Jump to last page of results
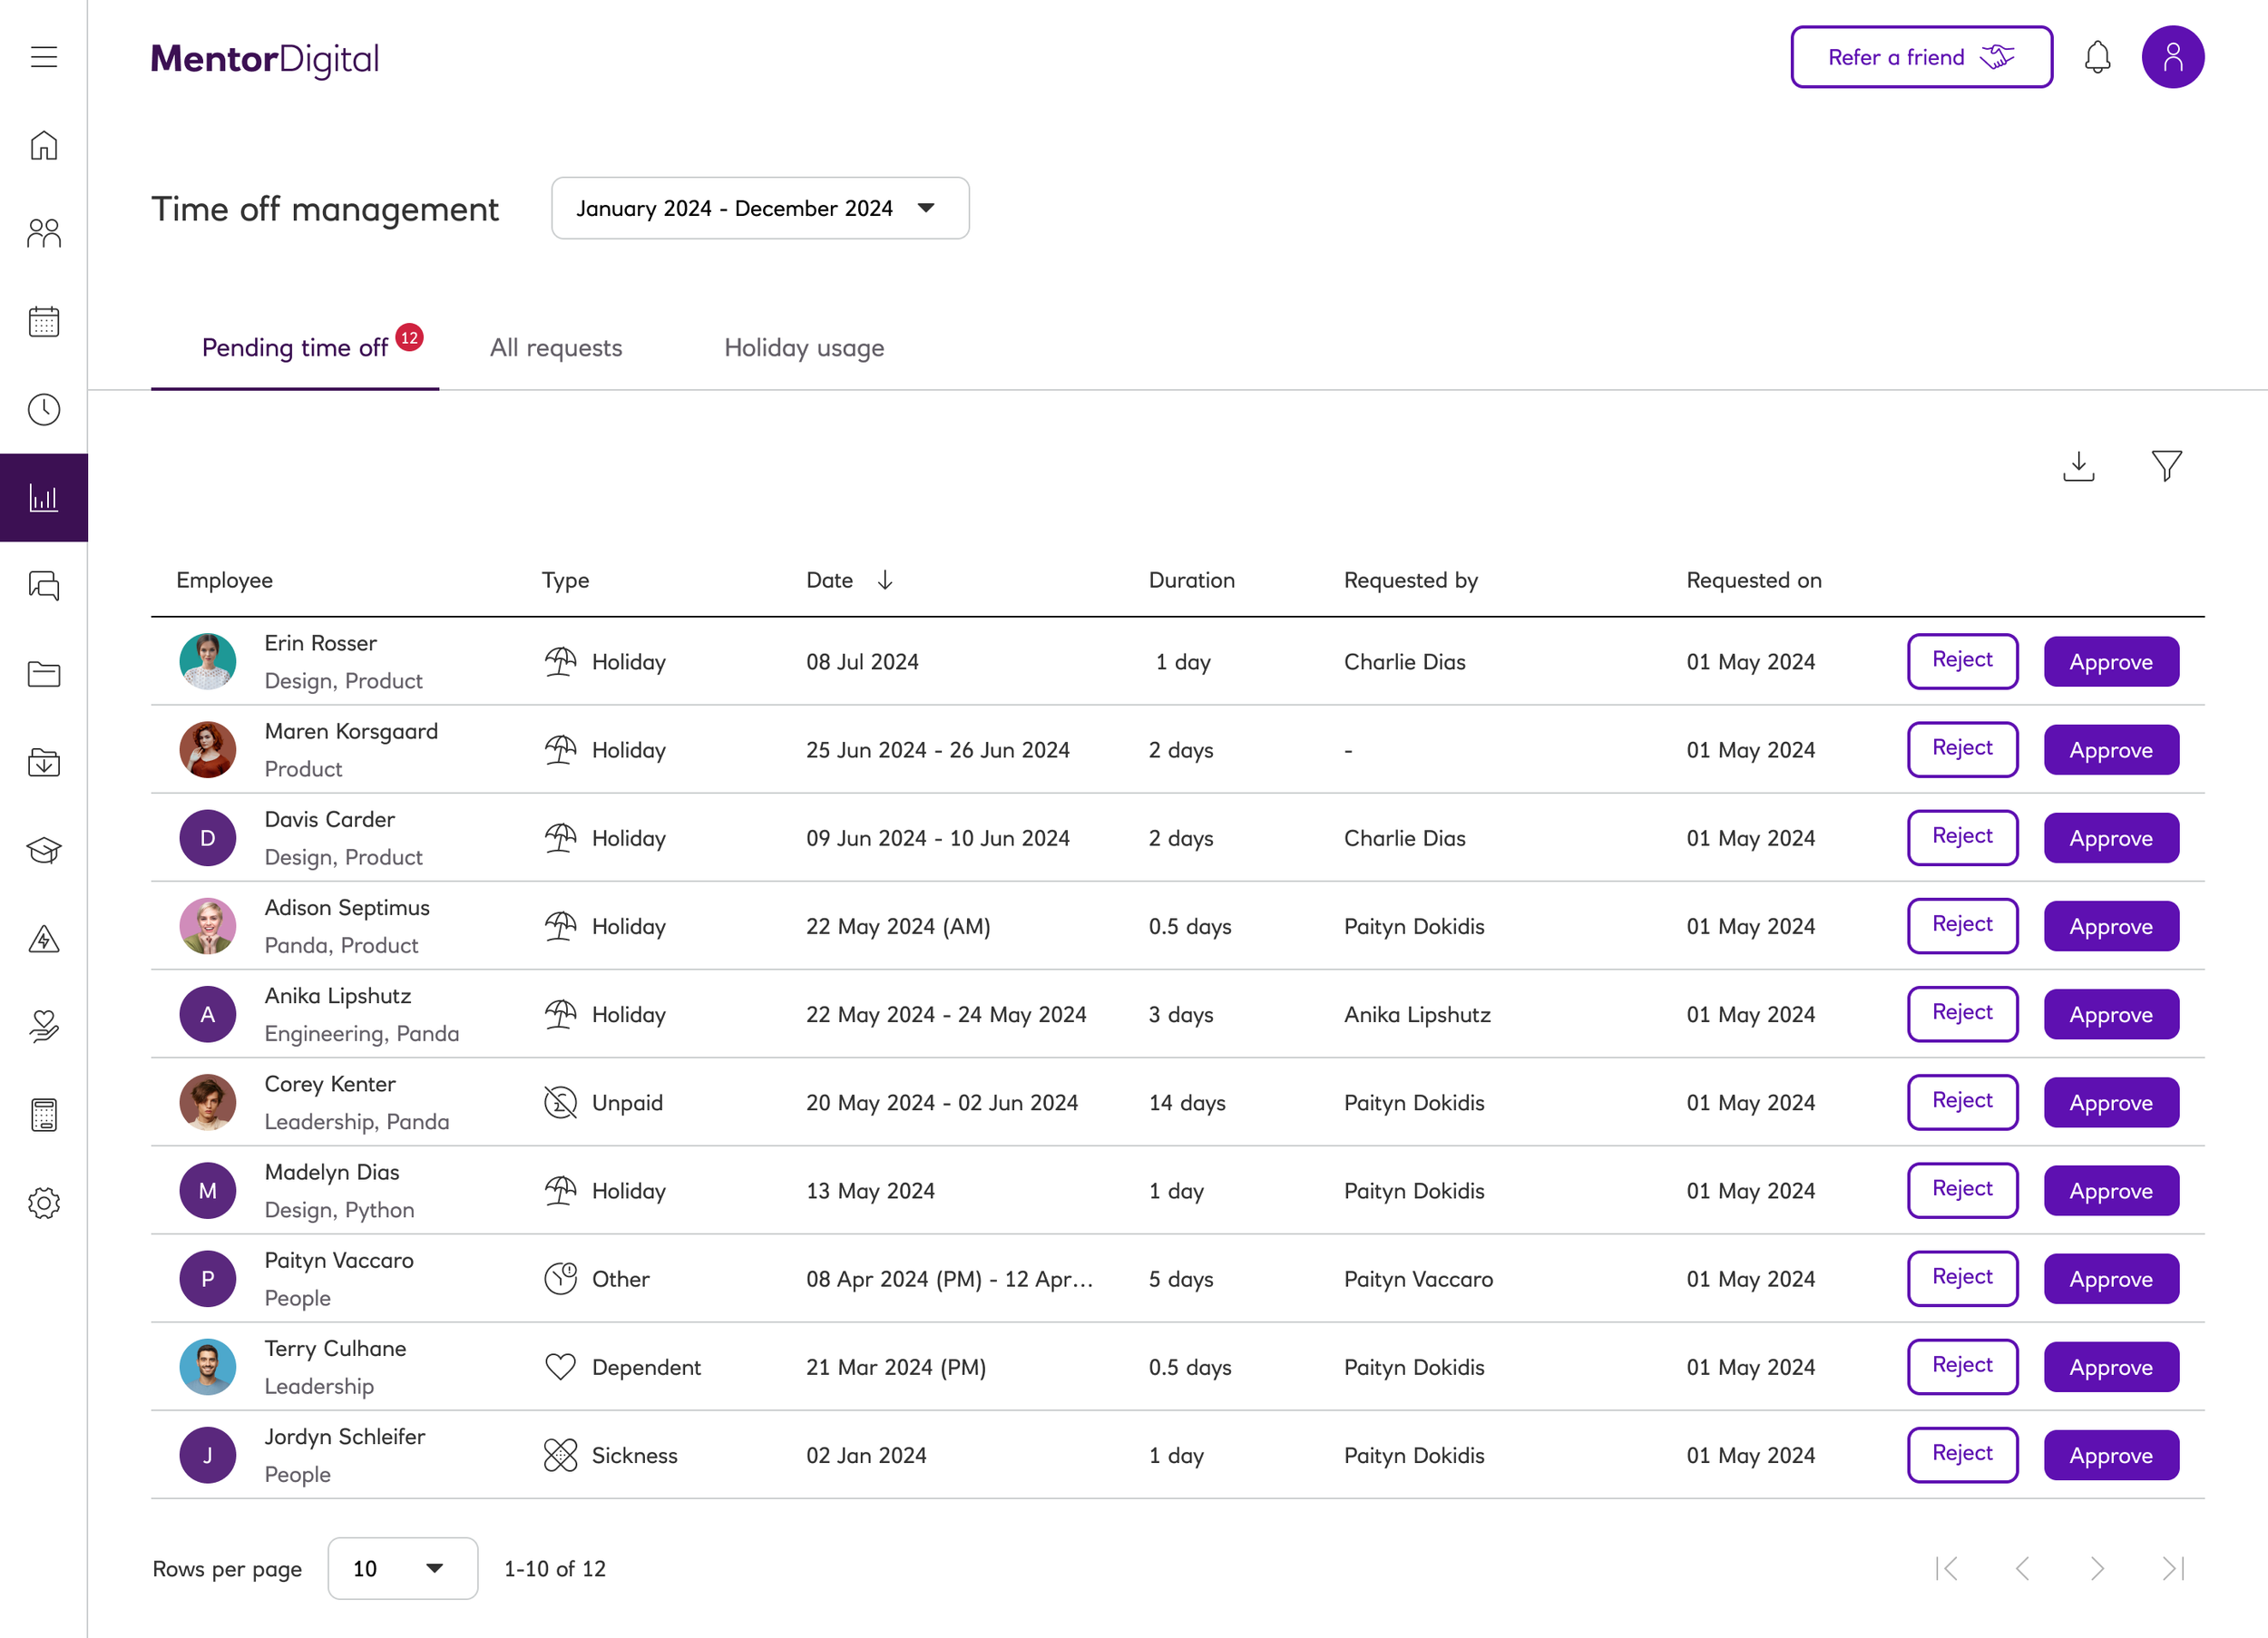Viewport: 2268px width, 1638px height. click(2172, 1568)
